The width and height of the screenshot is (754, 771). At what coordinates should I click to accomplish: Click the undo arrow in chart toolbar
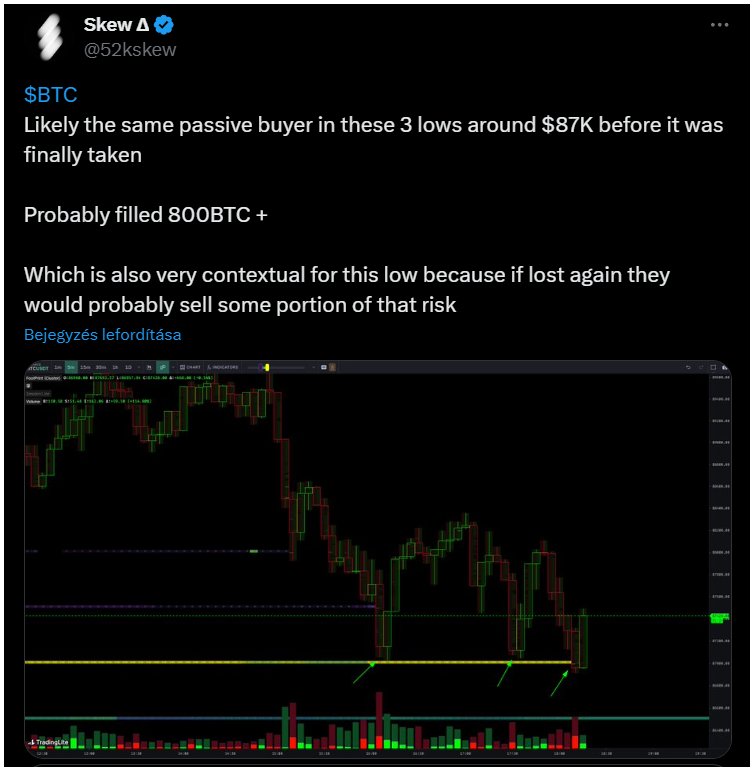pyautogui.click(x=688, y=367)
